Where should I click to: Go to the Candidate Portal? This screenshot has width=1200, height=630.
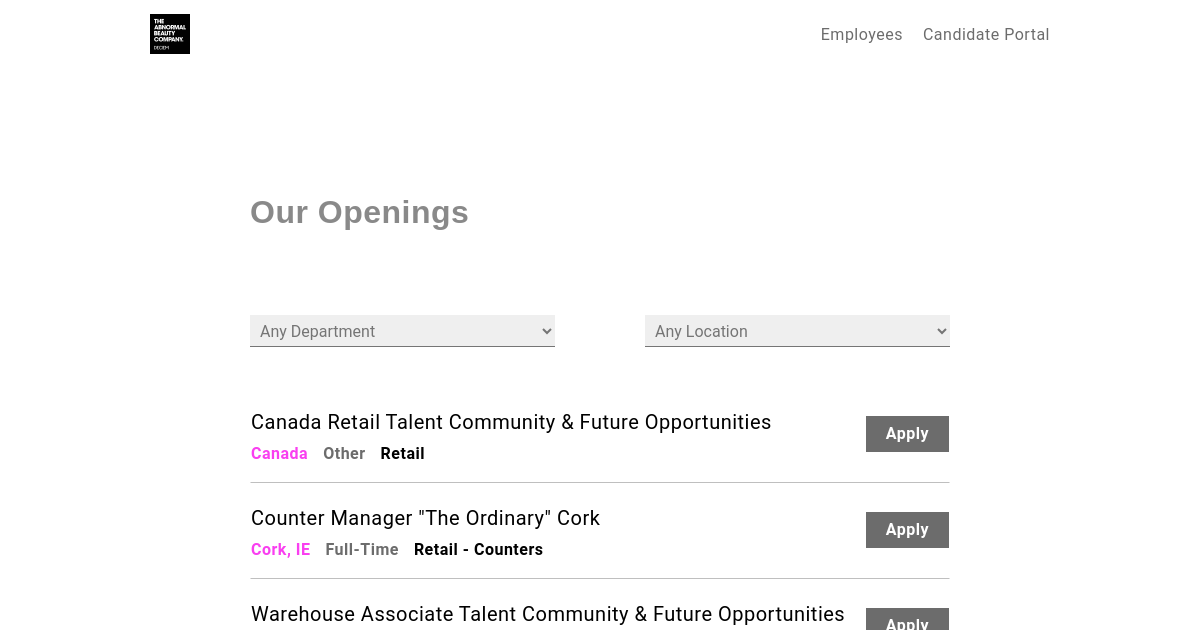tap(986, 35)
